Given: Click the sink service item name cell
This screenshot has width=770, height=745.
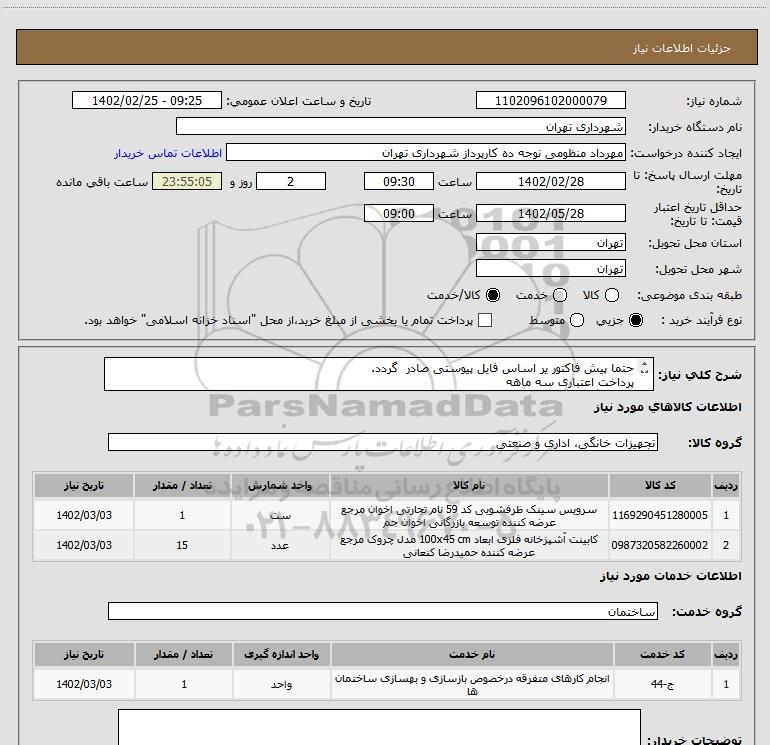Looking at the screenshot, I should coord(469,515).
